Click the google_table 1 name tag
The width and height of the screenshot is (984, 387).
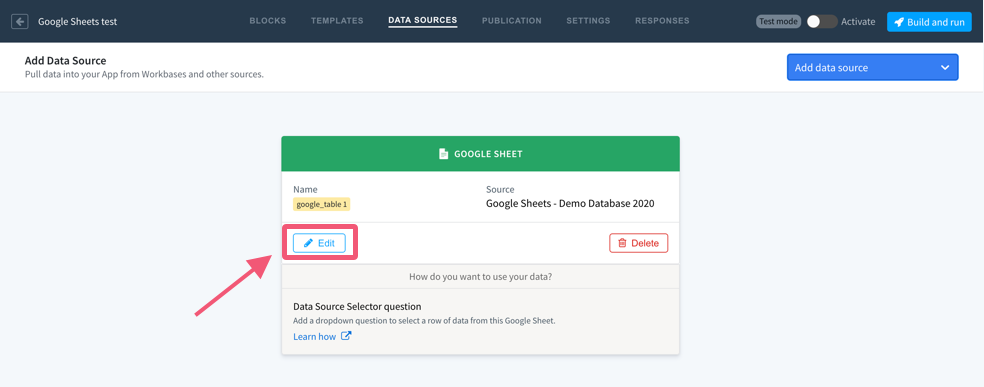click(322, 204)
